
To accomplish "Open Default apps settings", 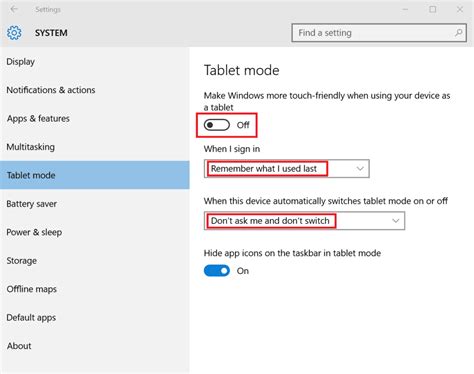I will 95,317.
